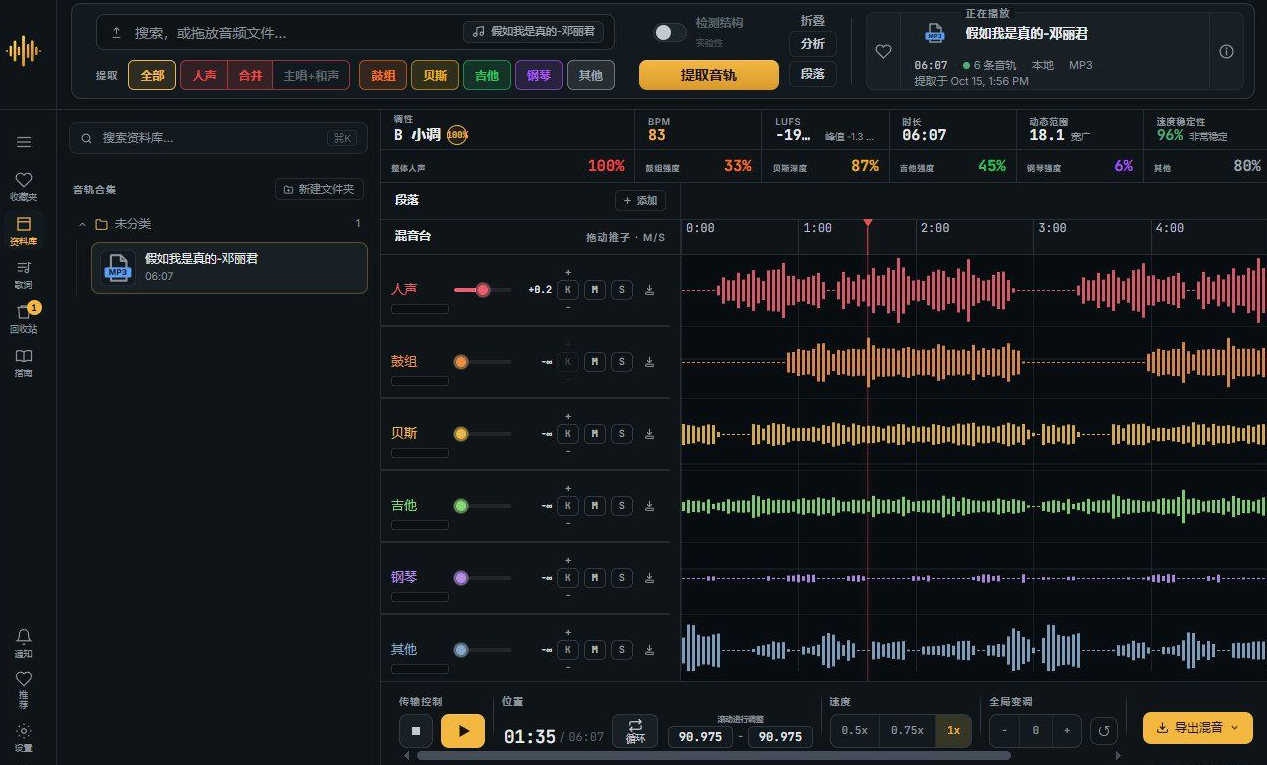1267x765 pixels.
Task: Select the 钢琴 extraction filter
Action: pos(539,75)
